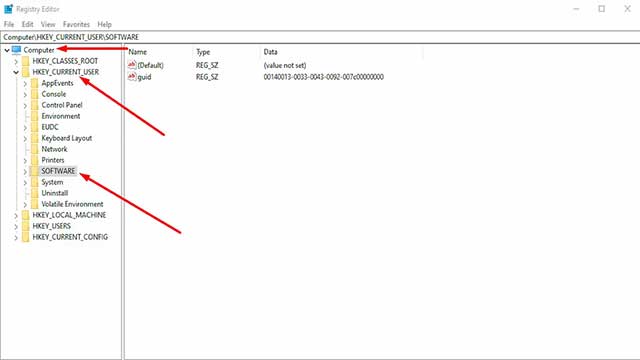Open the Edit menu

(x=27, y=24)
